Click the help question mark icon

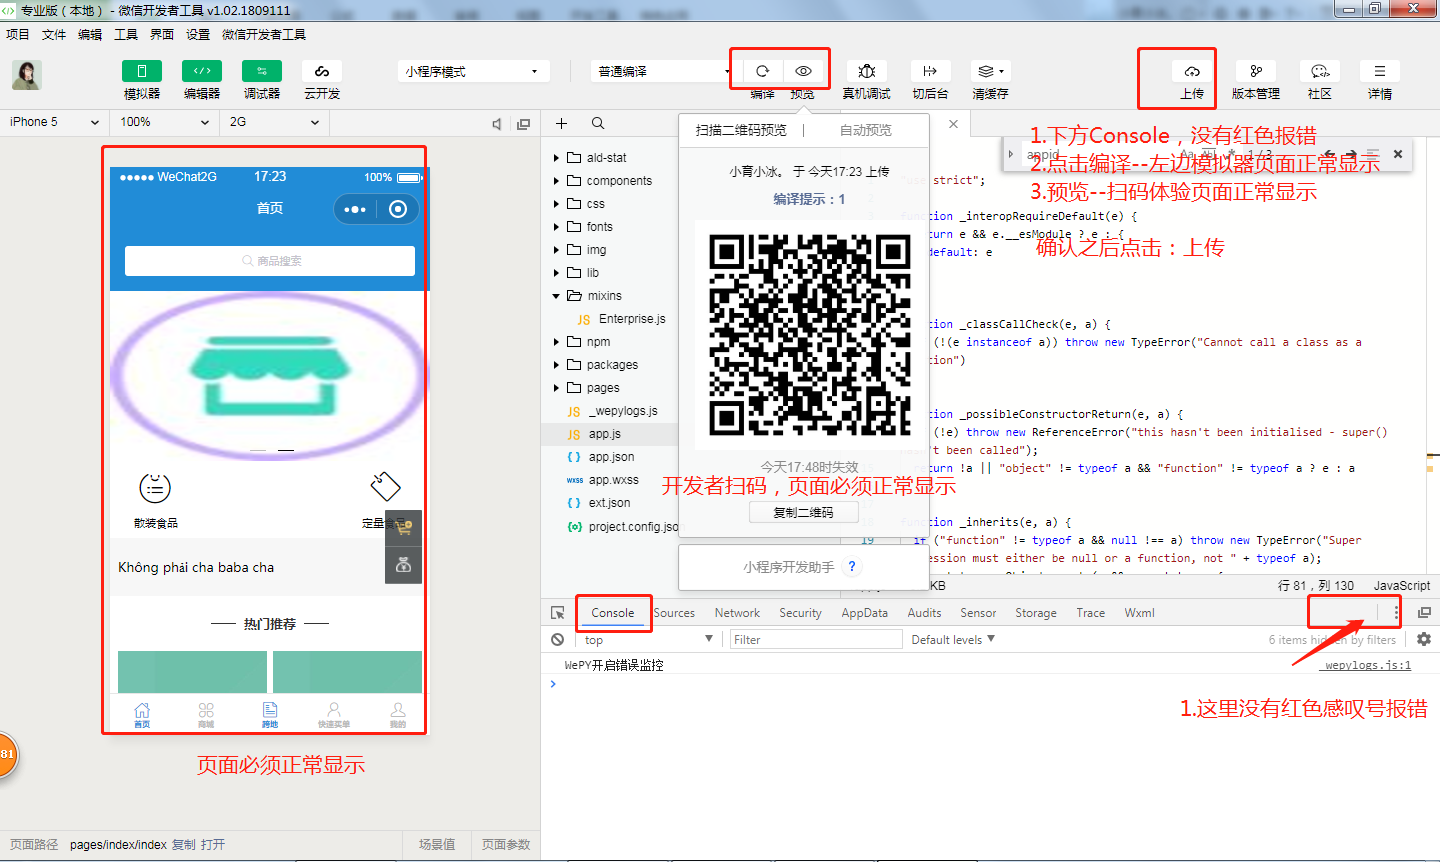pos(852,566)
